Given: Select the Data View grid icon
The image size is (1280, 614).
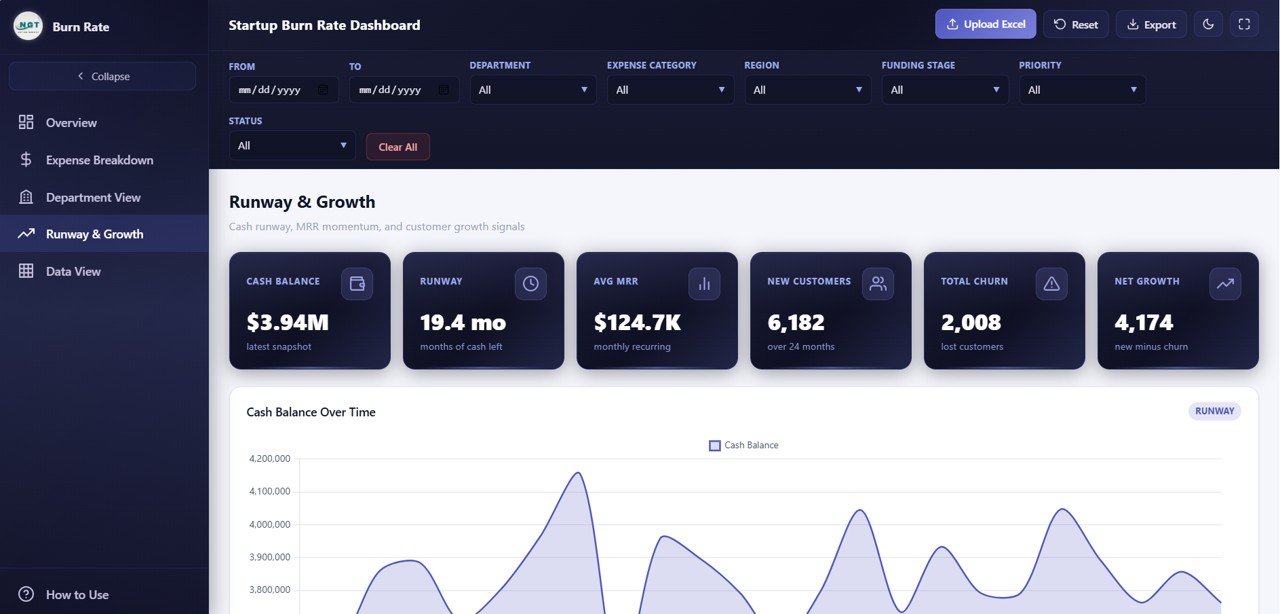Looking at the screenshot, I should 27,270.
